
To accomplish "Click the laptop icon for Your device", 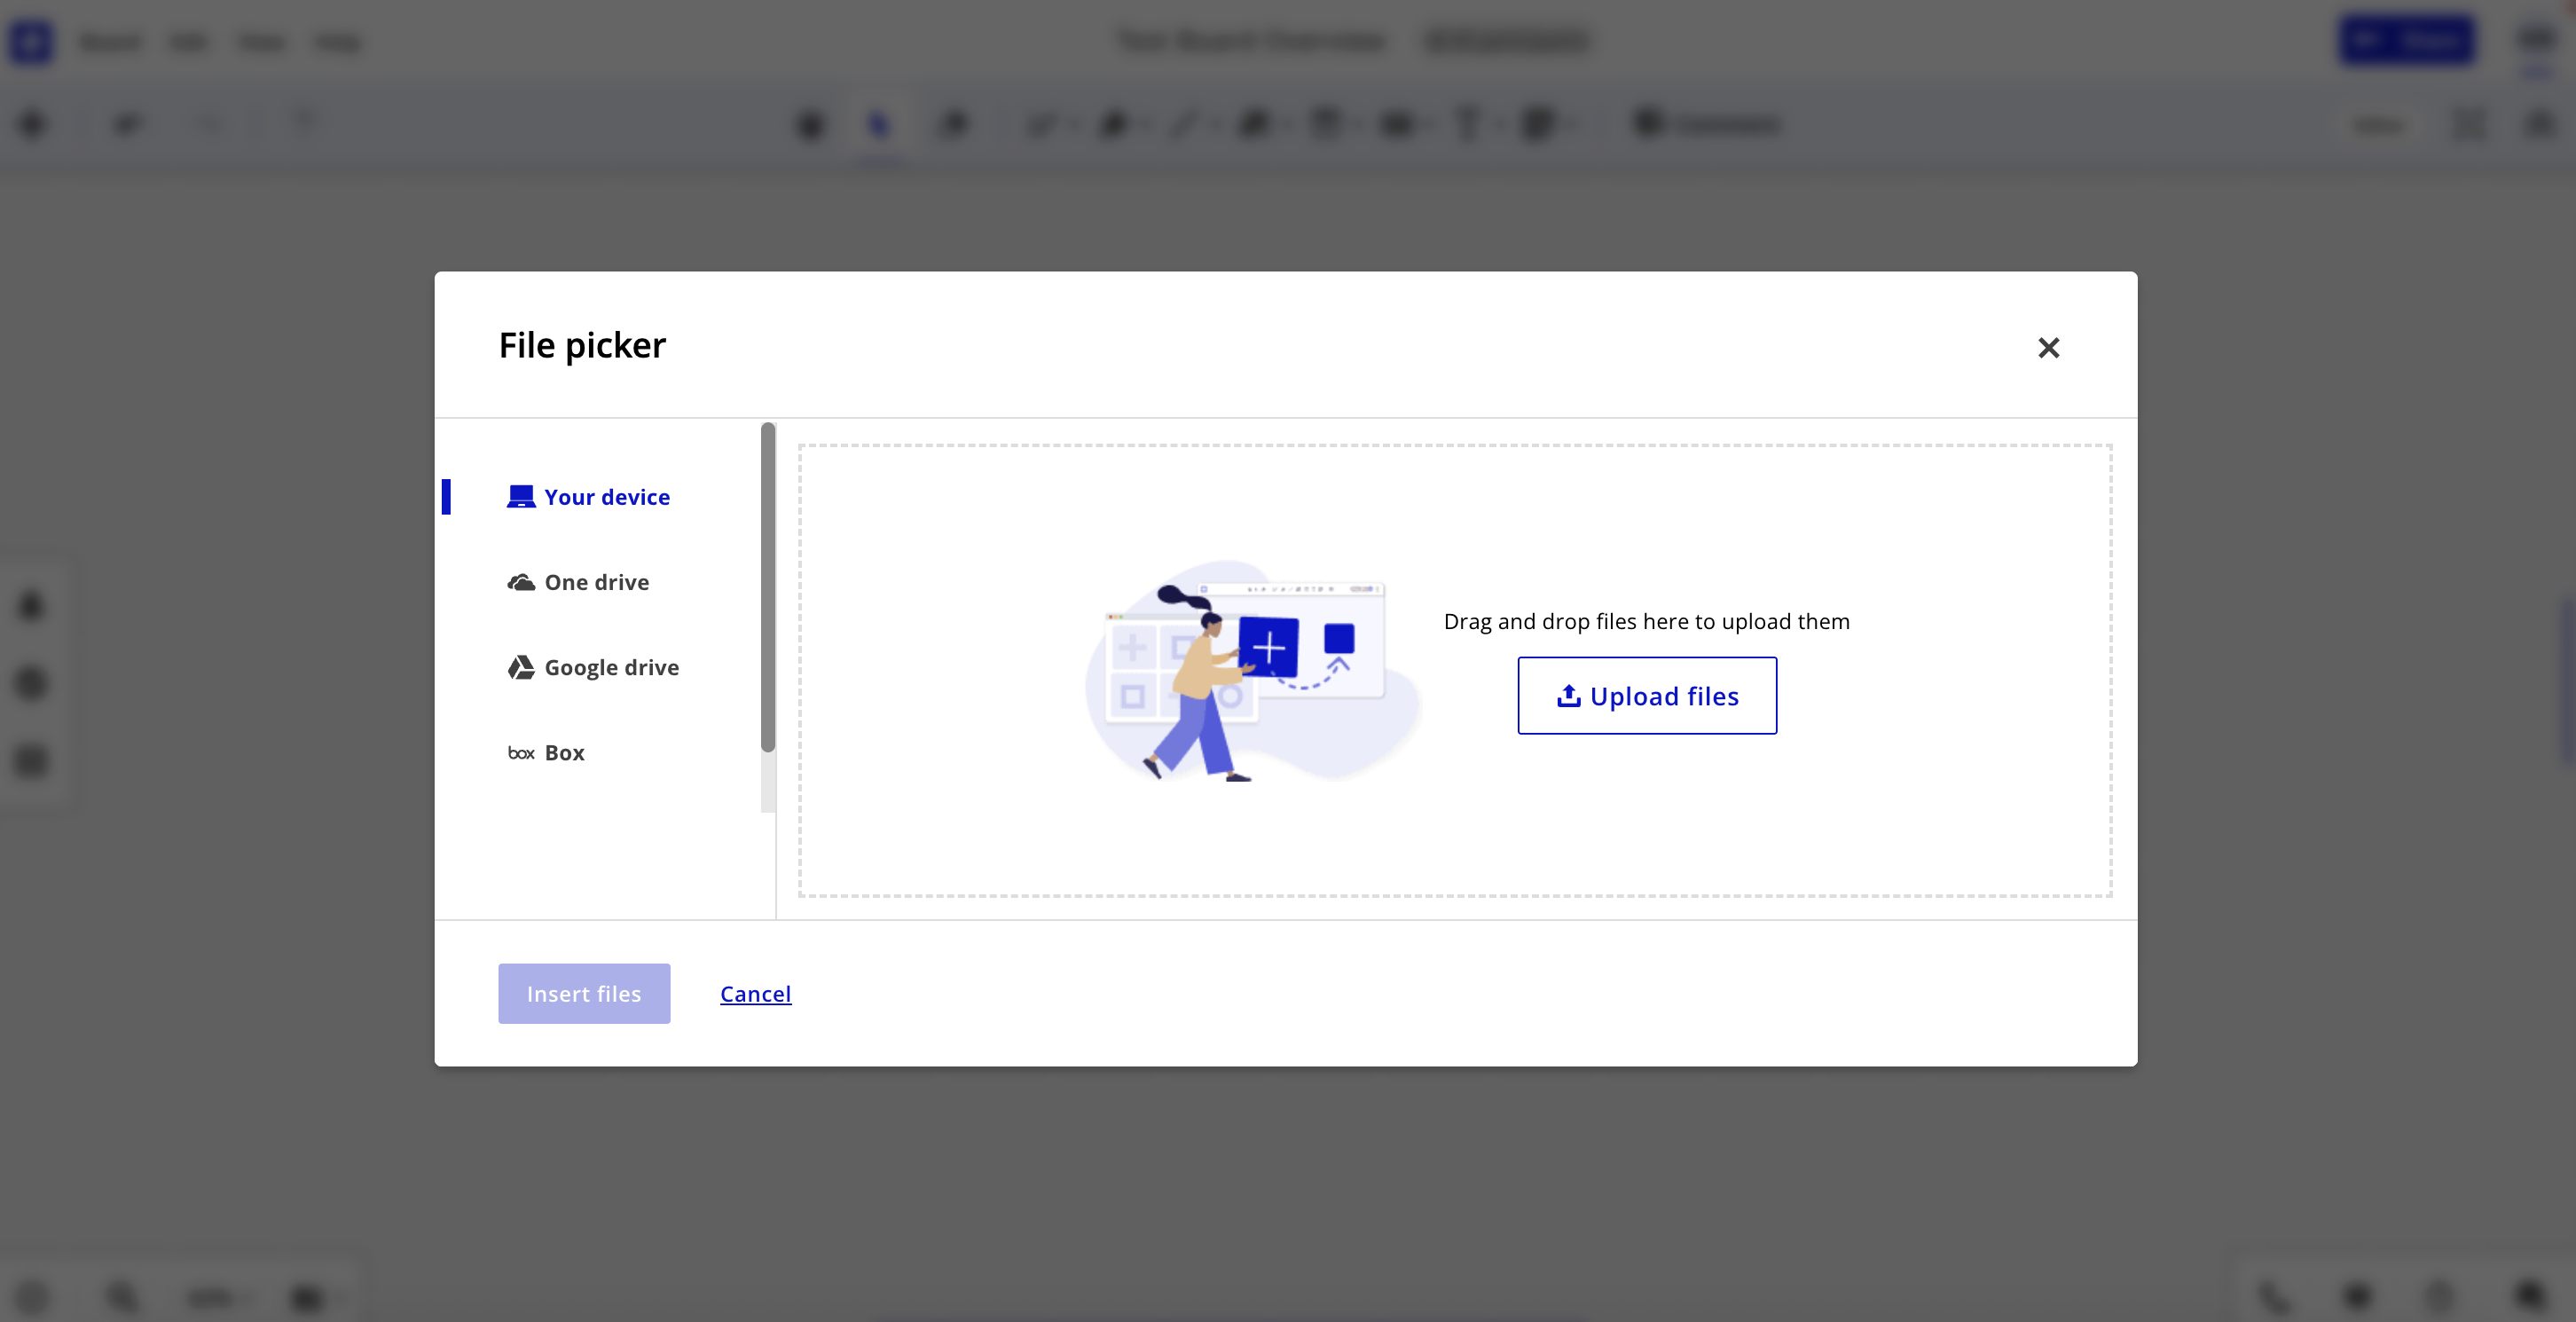I will click(x=520, y=496).
